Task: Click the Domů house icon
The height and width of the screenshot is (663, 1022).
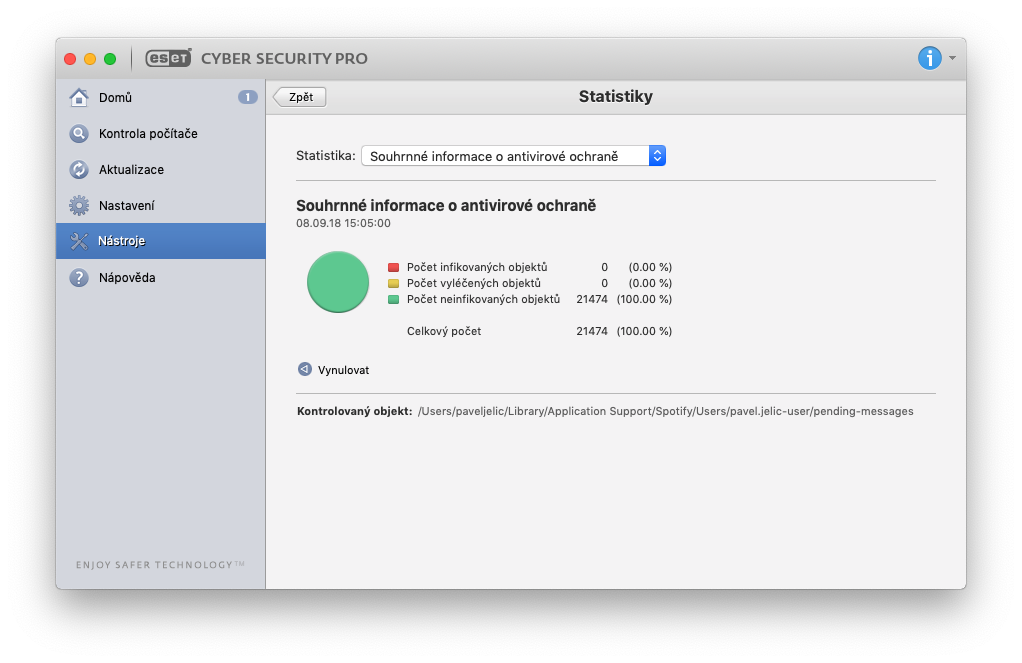Action: [x=79, y=98]
